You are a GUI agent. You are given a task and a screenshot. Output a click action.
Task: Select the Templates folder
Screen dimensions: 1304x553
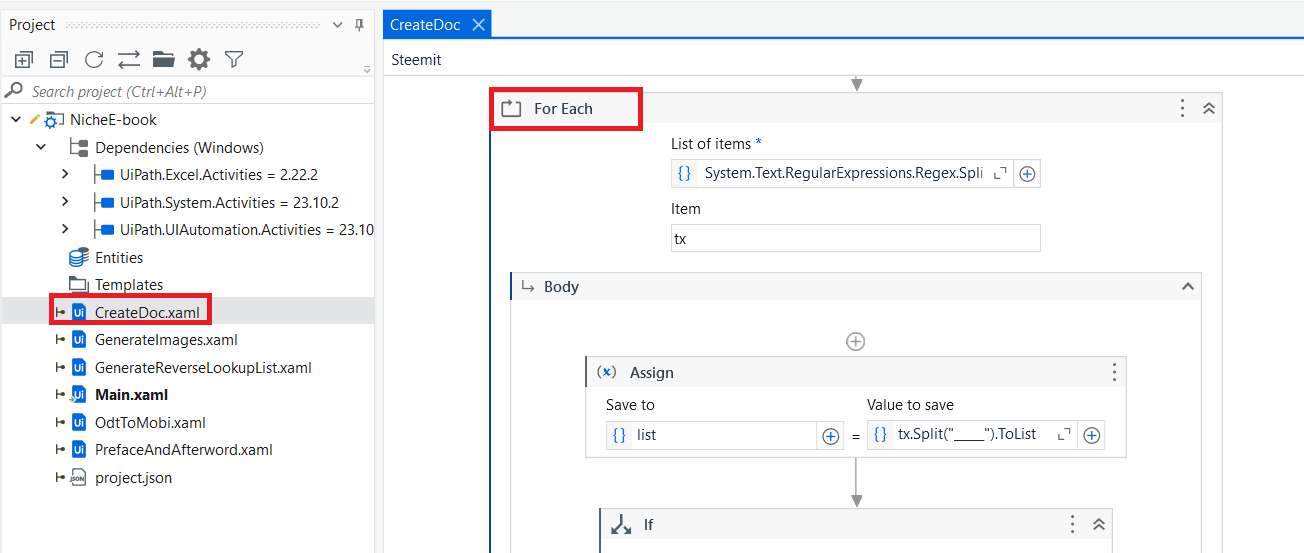128,285
